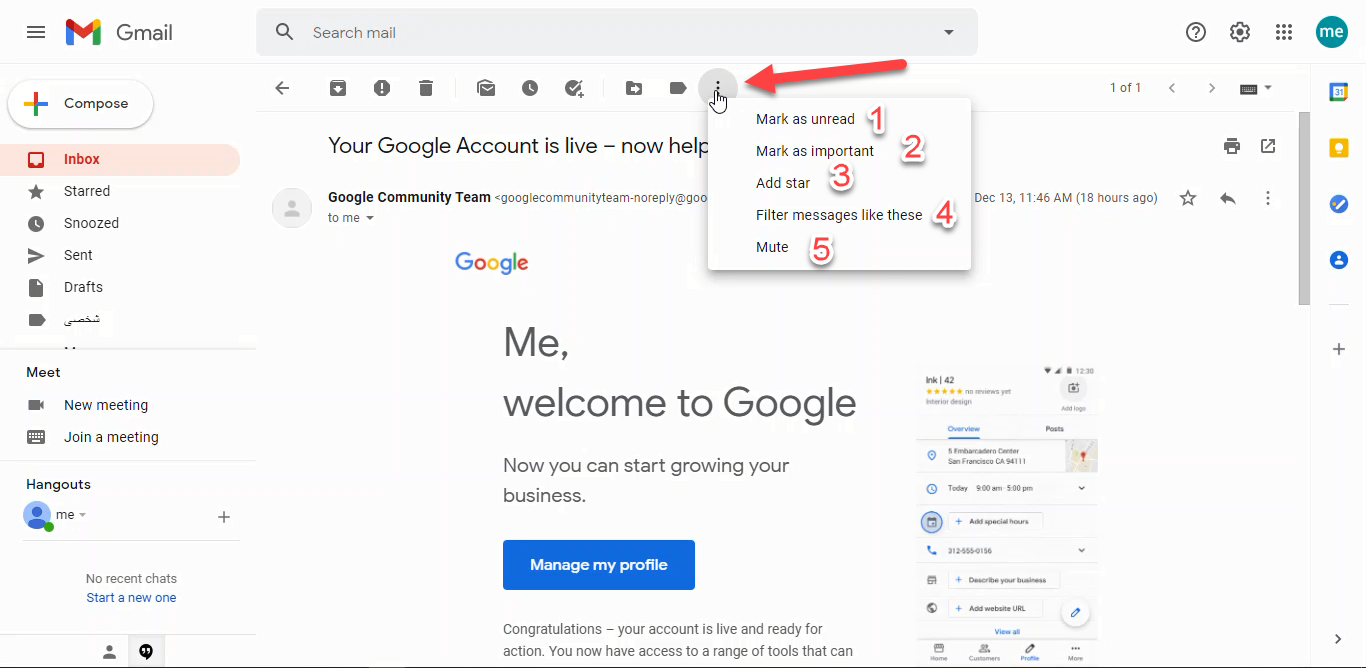Click the Google logo in email
Image resolution: width=1366 pixels, height=668 pixels.
(x=492, y=263)
